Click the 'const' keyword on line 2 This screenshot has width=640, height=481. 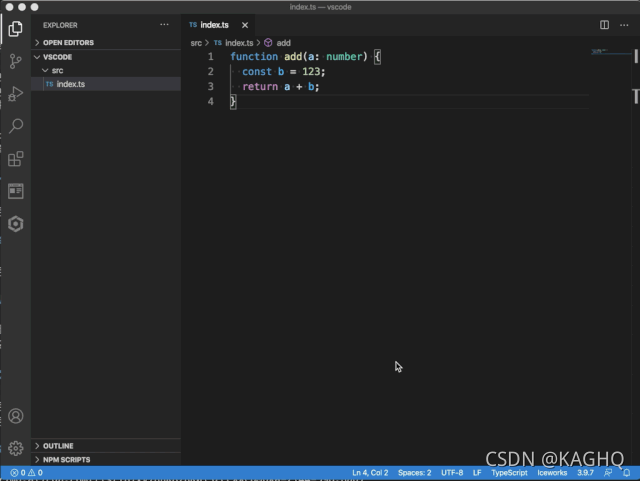[257, 71]
